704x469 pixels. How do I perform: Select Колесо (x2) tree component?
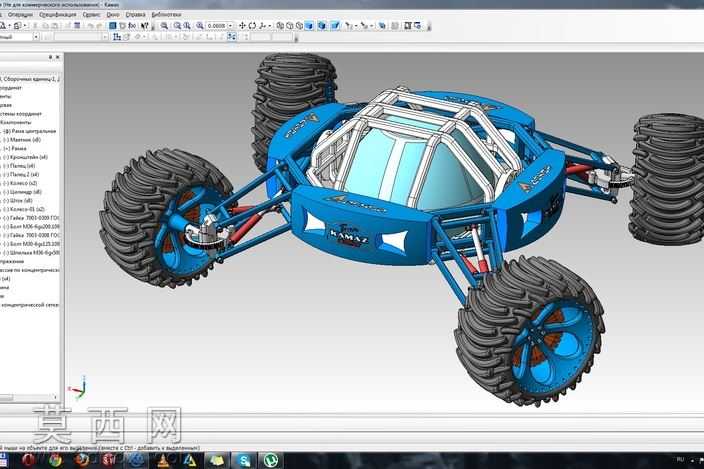pyautogui.click(x=21, y=183)
